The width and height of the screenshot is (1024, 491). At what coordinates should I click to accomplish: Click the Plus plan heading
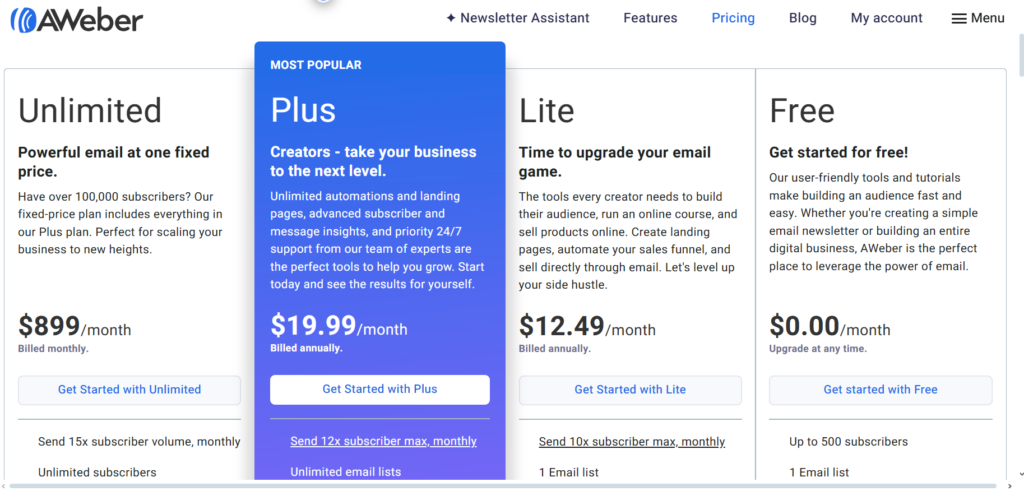pyautogui.click(x=303, y=110)
